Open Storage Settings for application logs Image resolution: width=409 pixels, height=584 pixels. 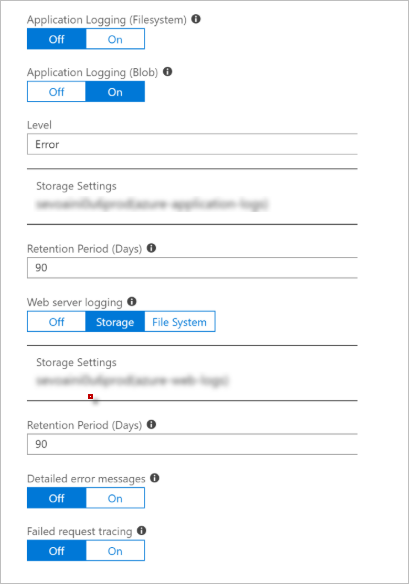(192, 196)
